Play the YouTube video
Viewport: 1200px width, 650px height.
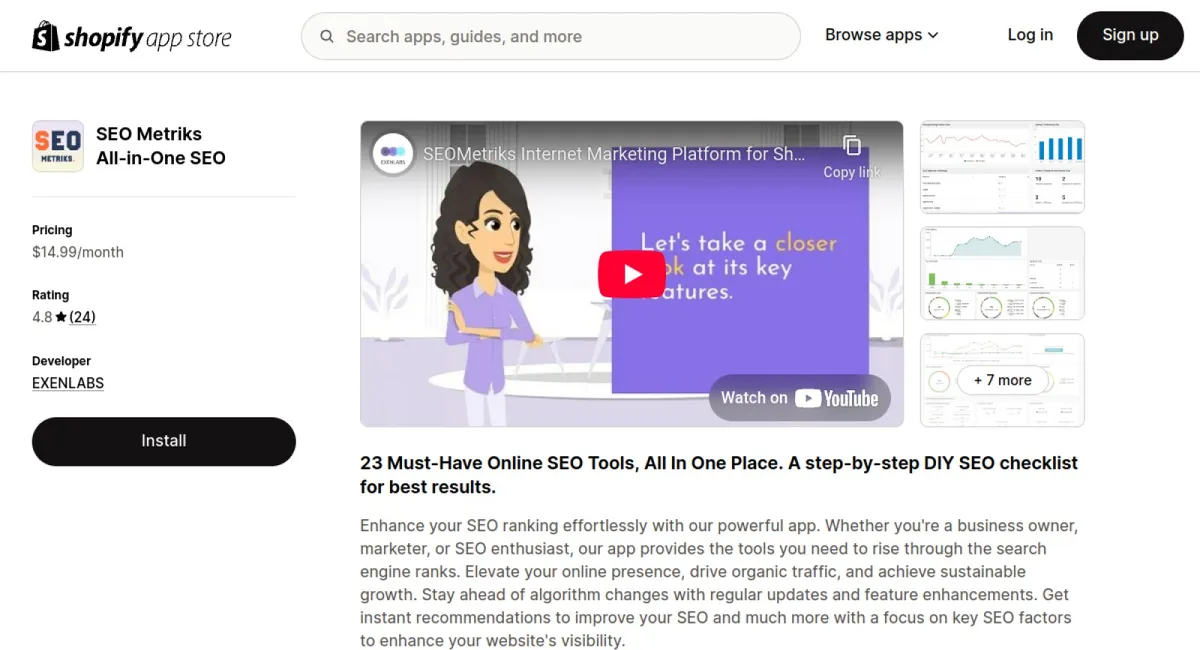pyautogui.click(x=632, y=274)
